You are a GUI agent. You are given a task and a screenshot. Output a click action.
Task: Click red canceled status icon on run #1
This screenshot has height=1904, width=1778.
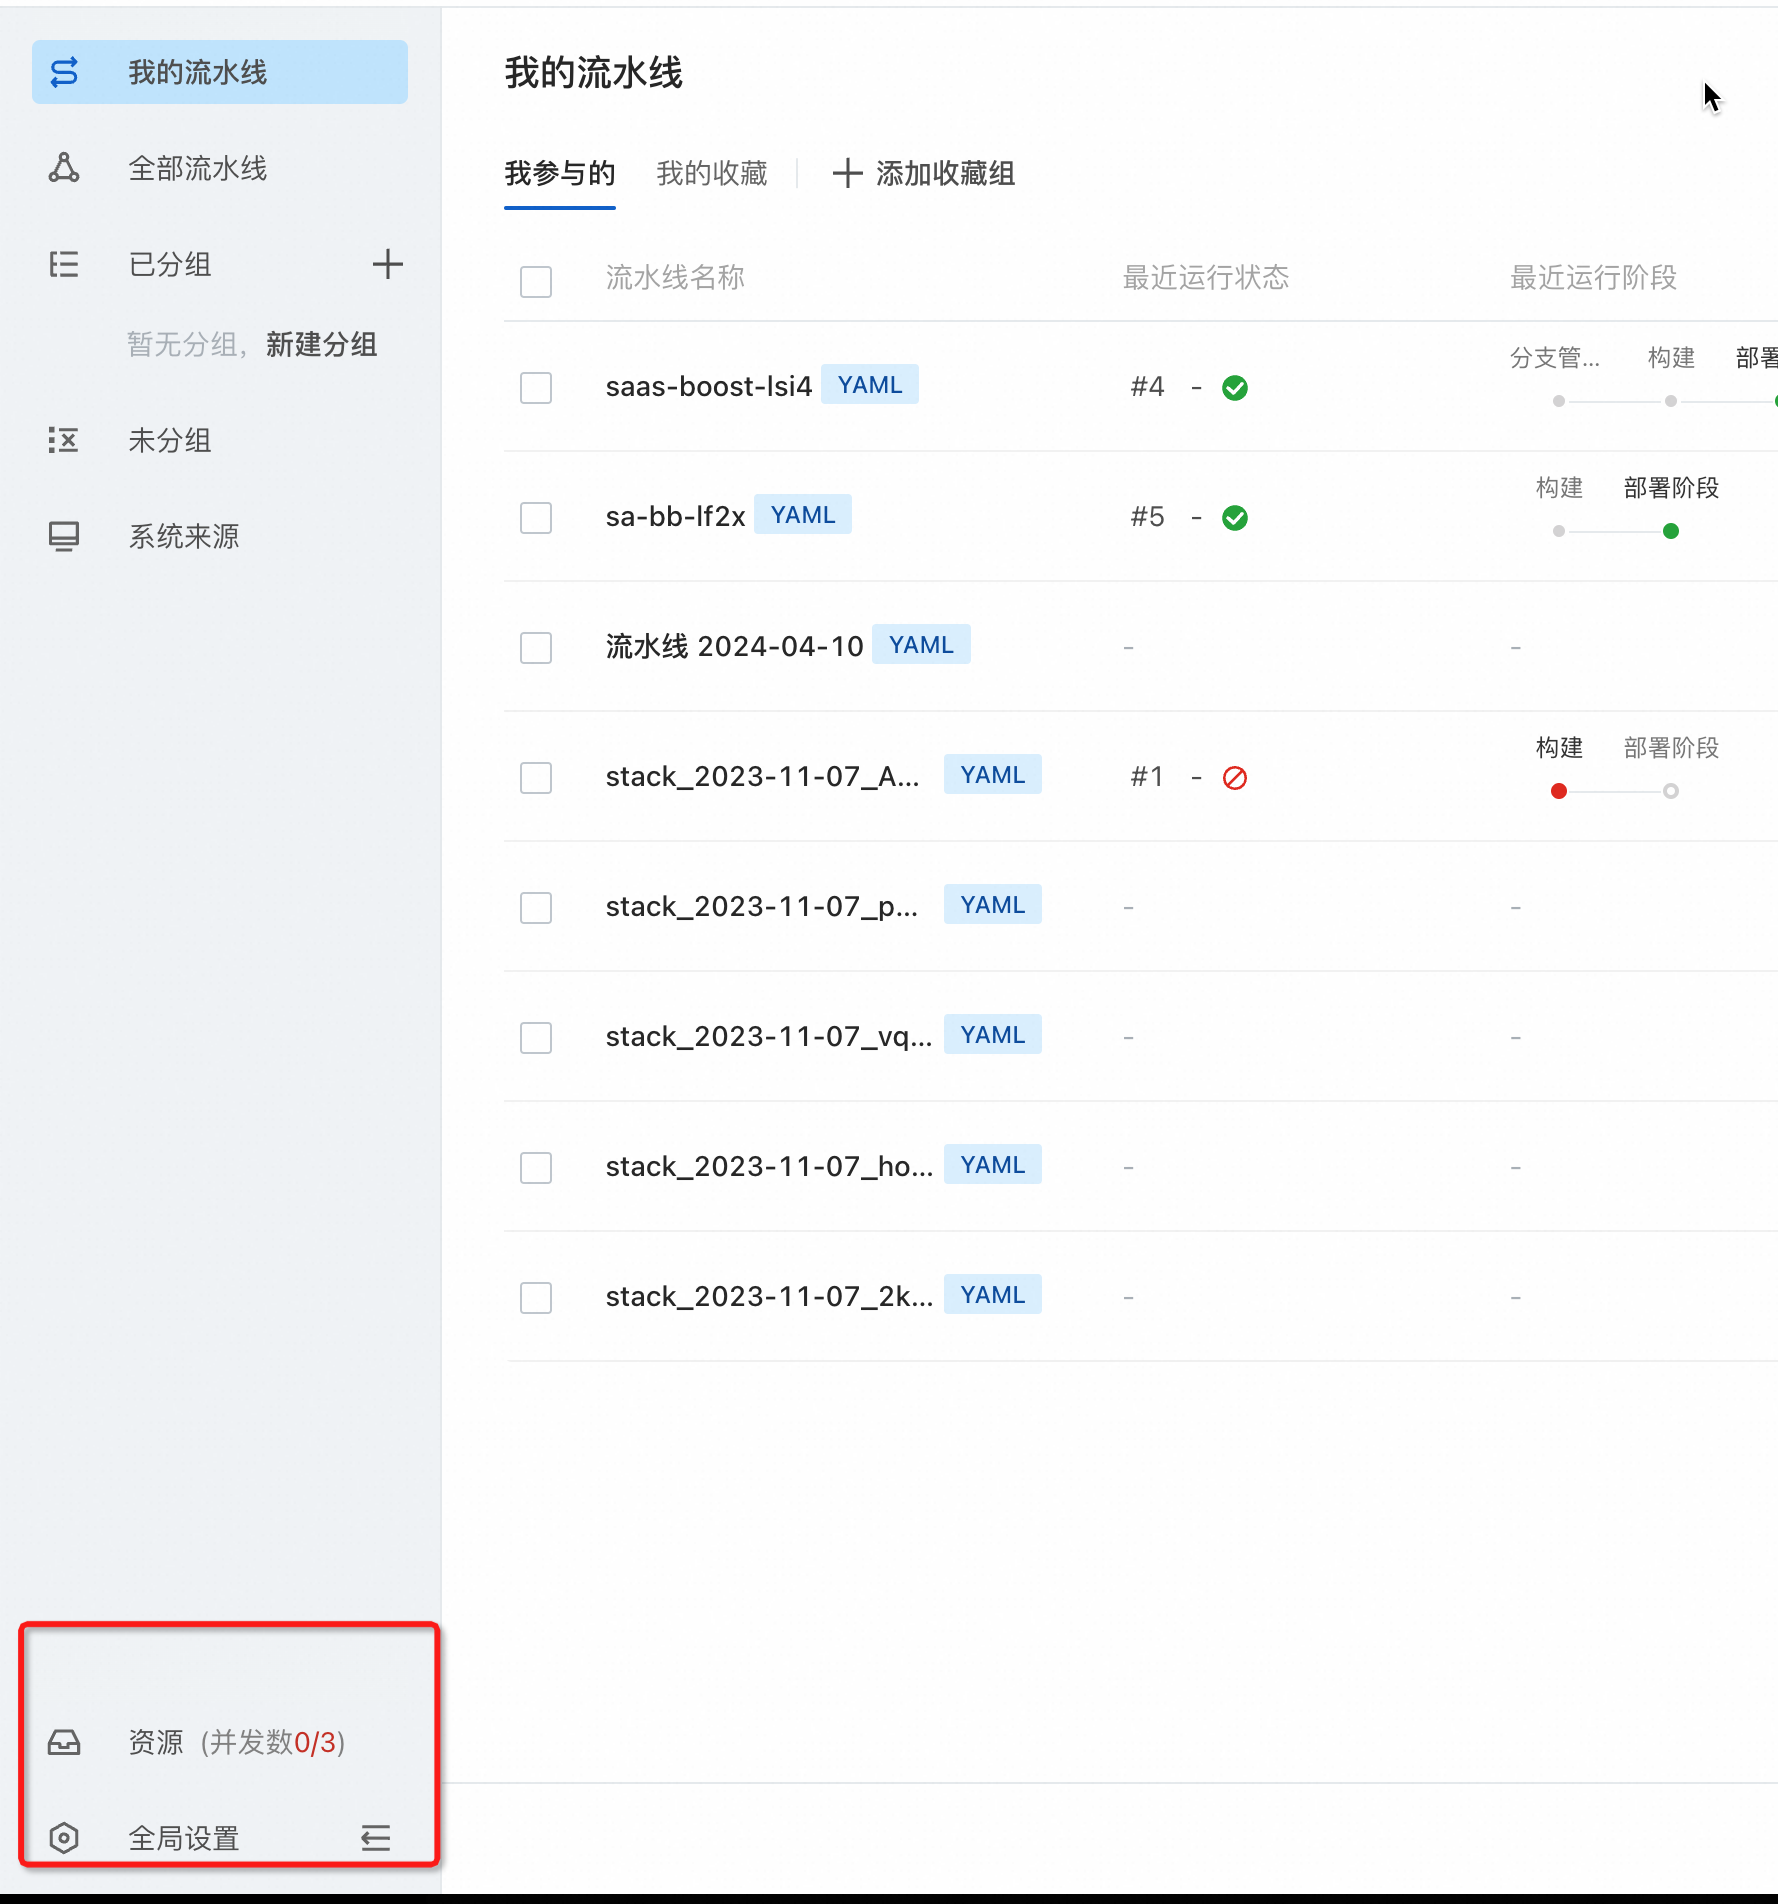click(1235, 778)
